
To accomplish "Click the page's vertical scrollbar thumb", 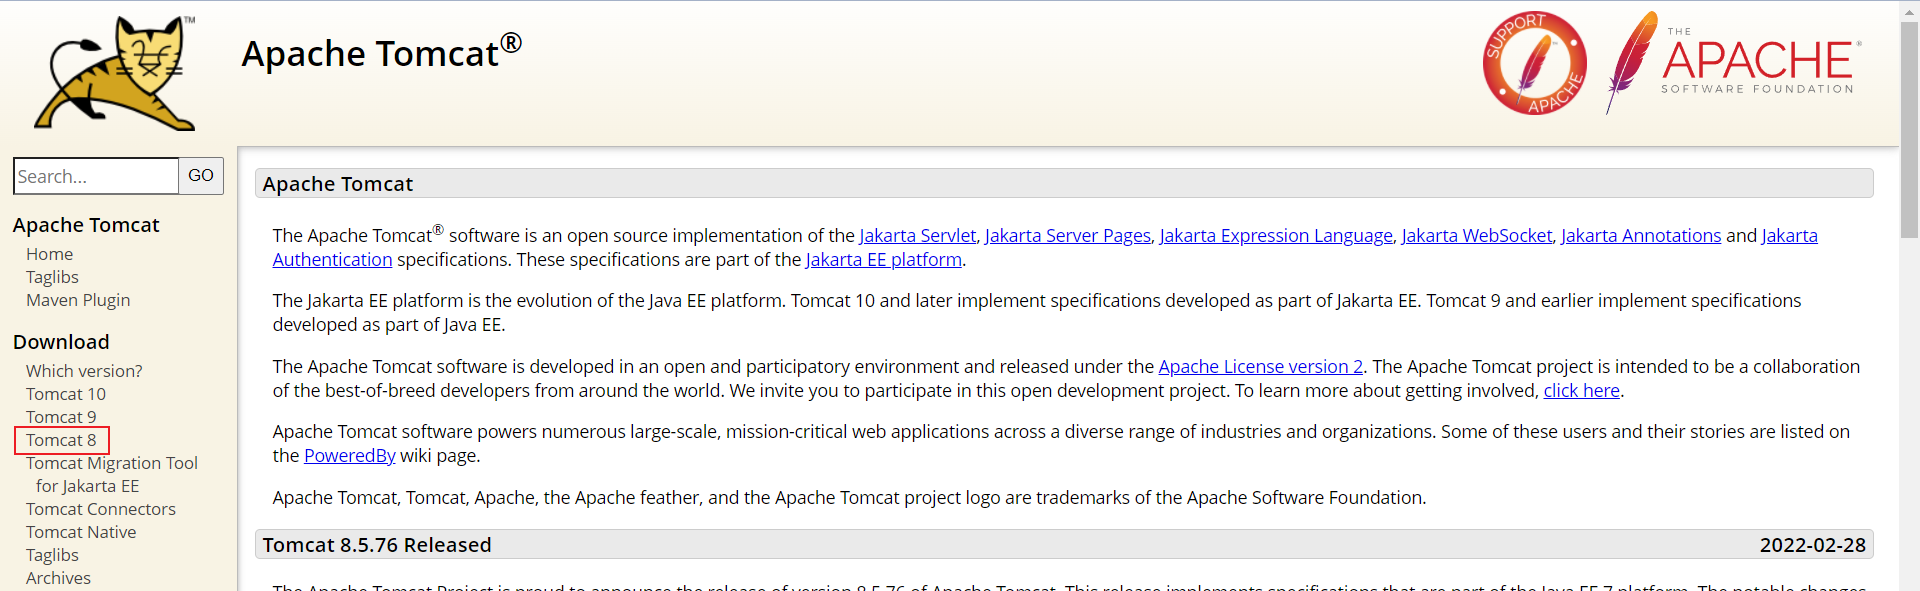I will [1909, 130].
